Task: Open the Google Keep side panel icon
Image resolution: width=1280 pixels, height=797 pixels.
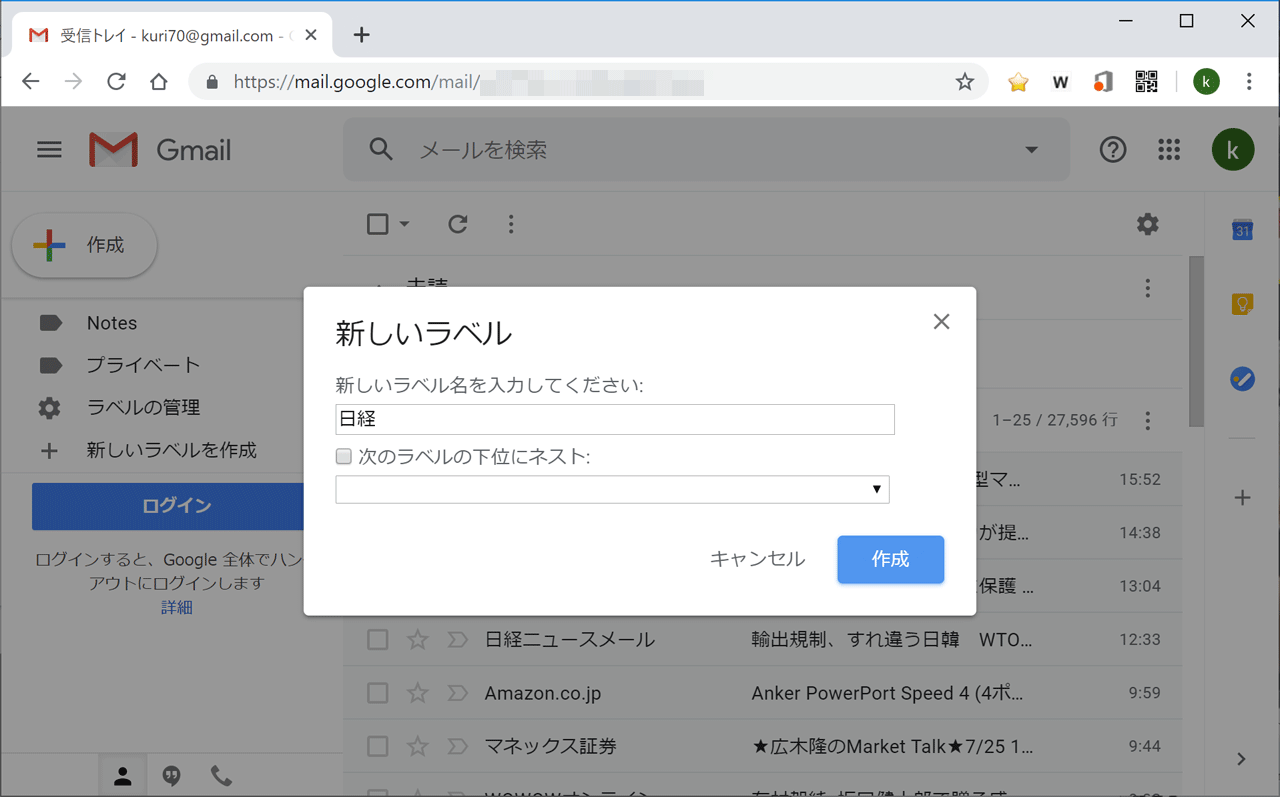Action: point(1242,304)
